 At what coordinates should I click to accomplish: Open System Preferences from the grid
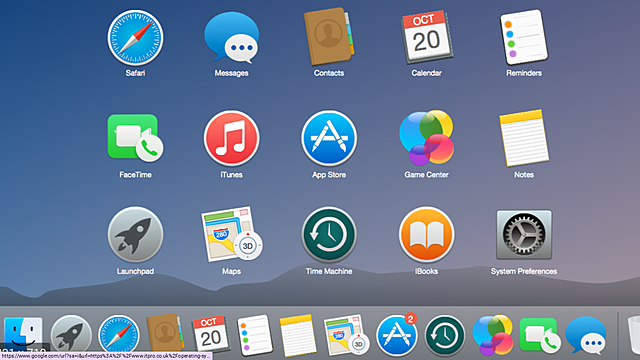524,235
